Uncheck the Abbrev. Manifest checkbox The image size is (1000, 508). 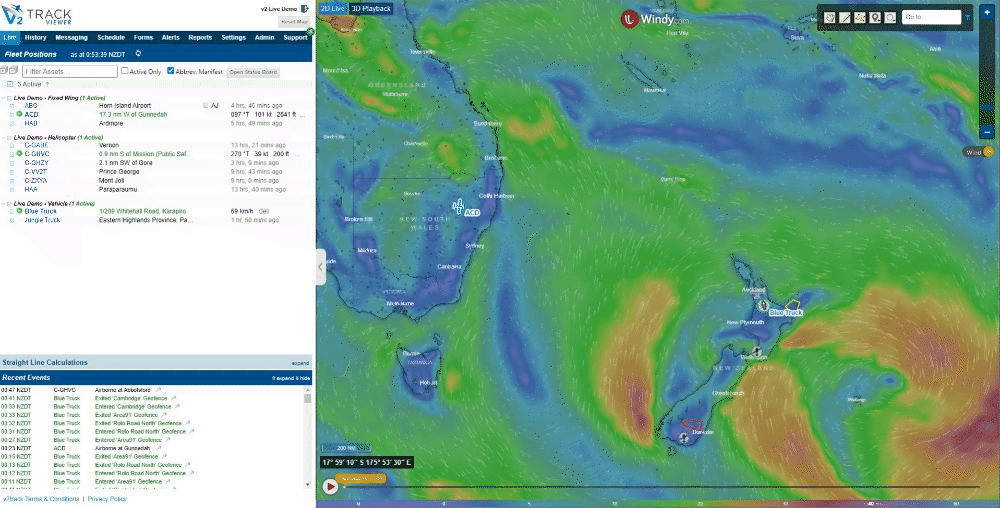click(171, 71)
